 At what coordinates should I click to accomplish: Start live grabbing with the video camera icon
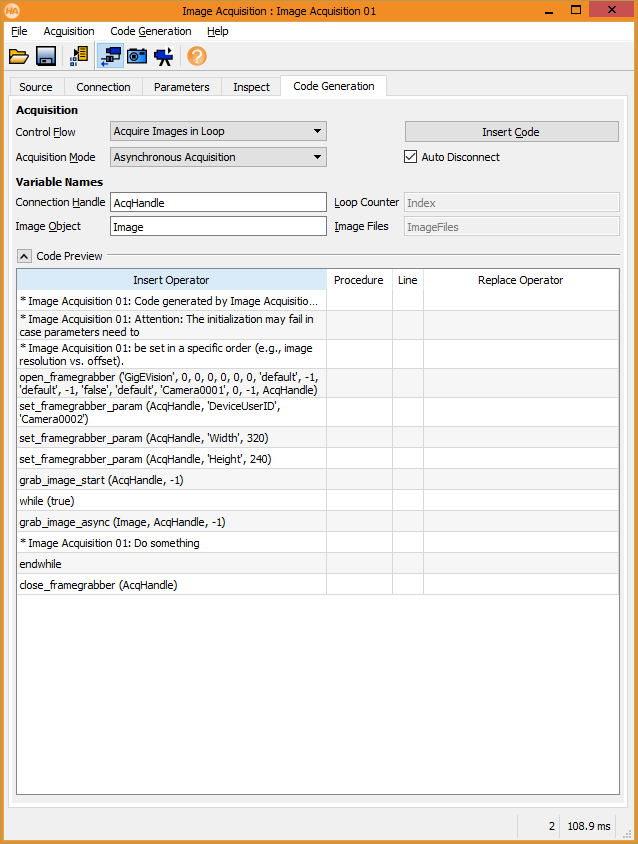tap(165, 56)
